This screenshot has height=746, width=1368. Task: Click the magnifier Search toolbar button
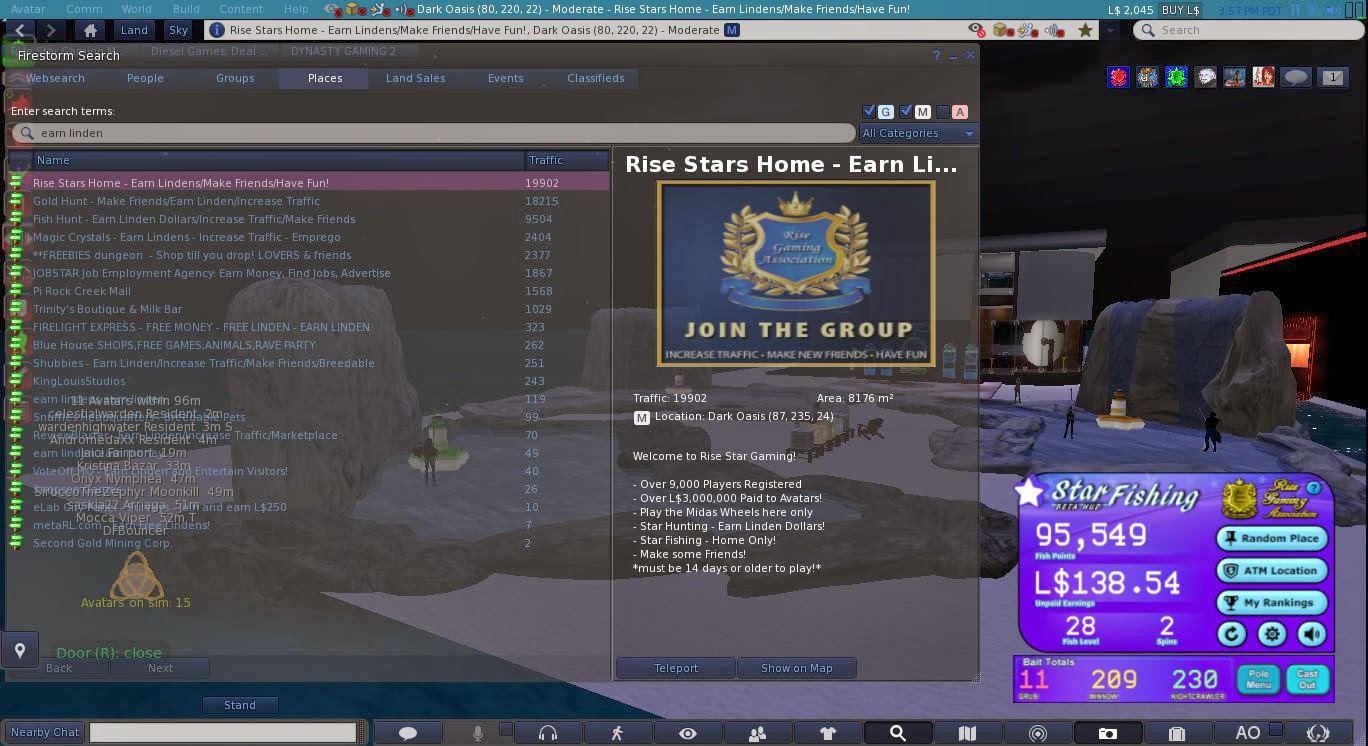[x=897, y=733]
